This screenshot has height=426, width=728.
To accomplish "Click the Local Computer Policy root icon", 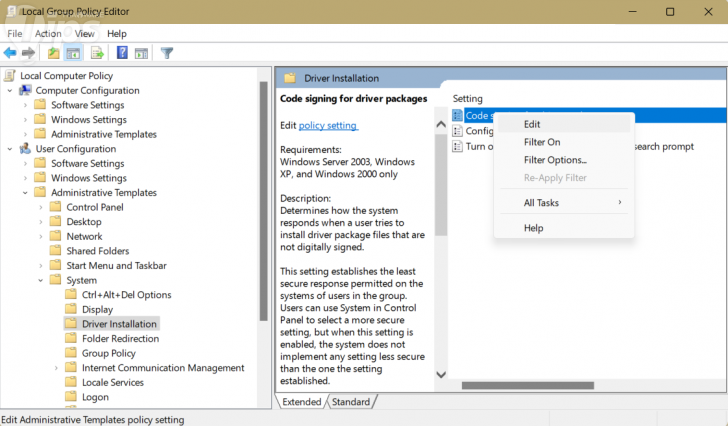I will click(x=10, y=75).
